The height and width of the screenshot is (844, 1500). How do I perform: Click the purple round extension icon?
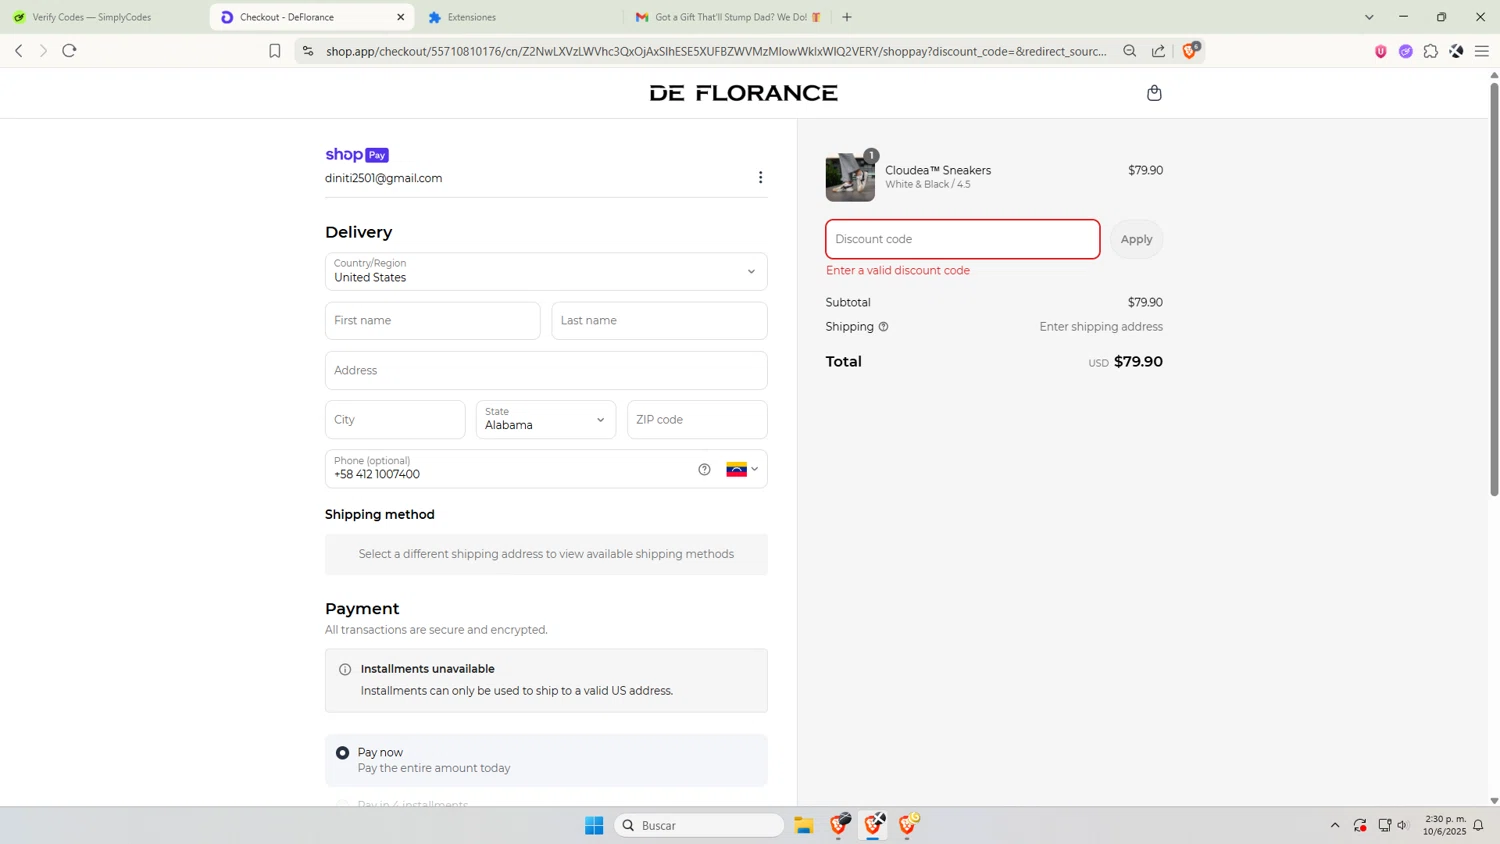1406,51
